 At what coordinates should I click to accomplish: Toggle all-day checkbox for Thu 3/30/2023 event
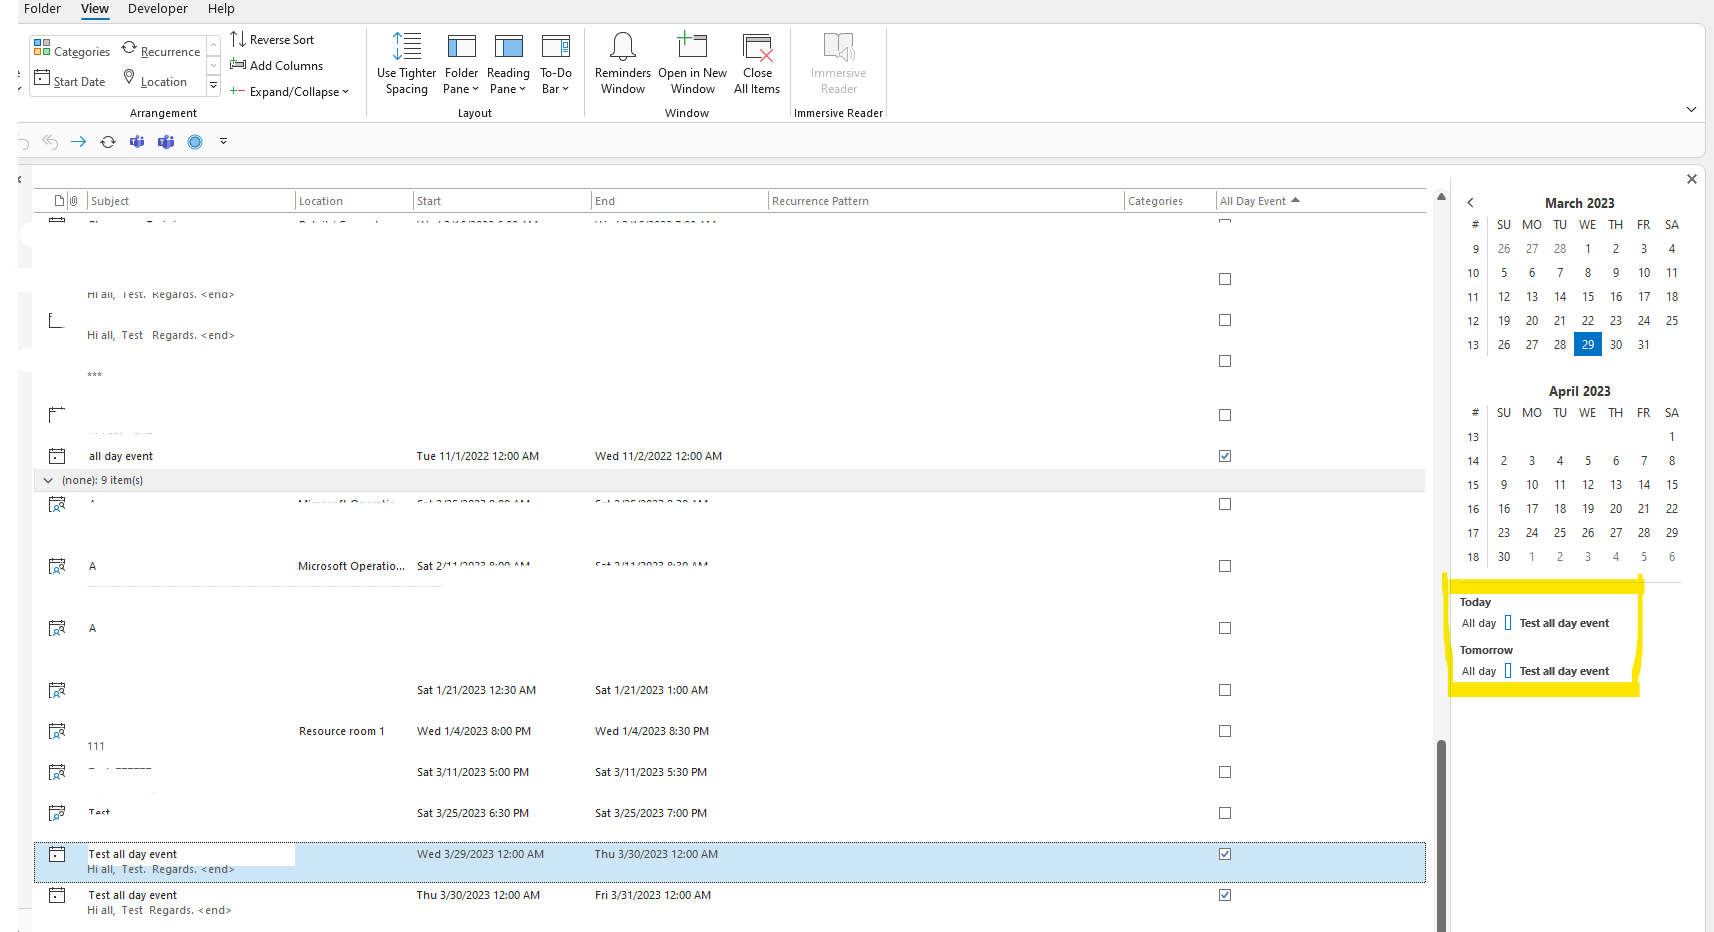tap(1225, 895)
